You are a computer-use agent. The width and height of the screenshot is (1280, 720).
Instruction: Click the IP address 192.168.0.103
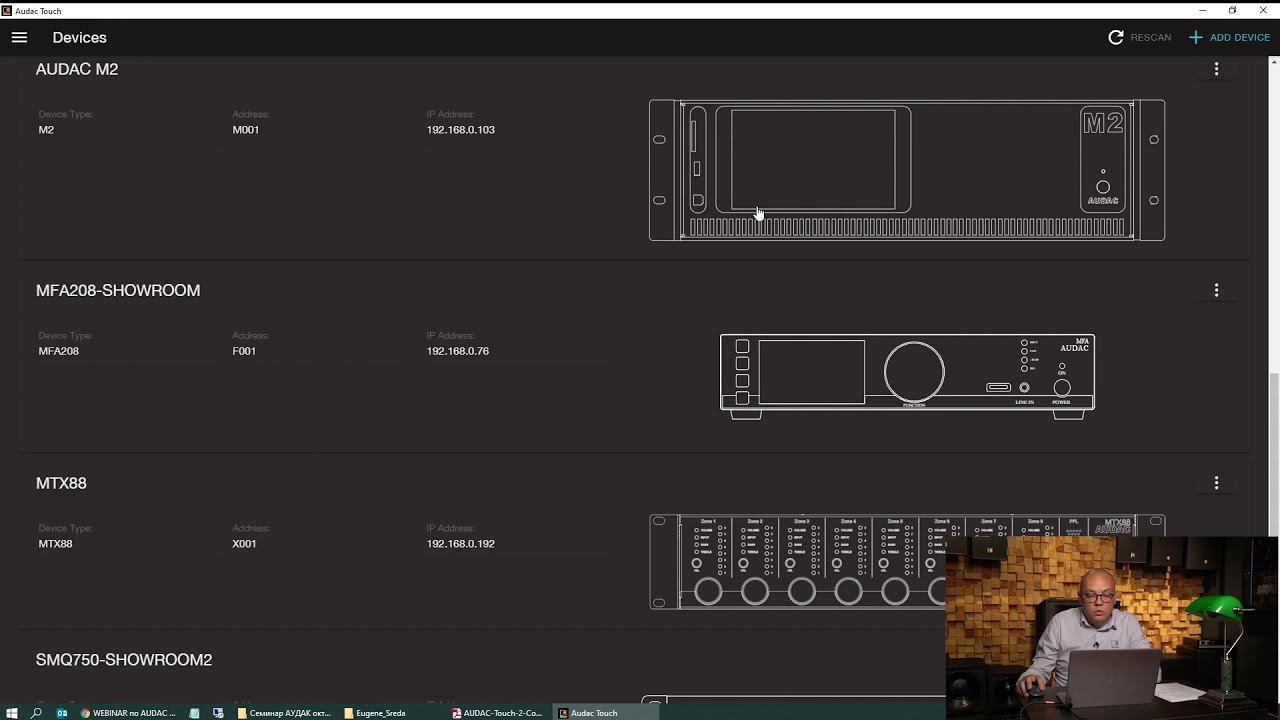[x=461, y=130]
